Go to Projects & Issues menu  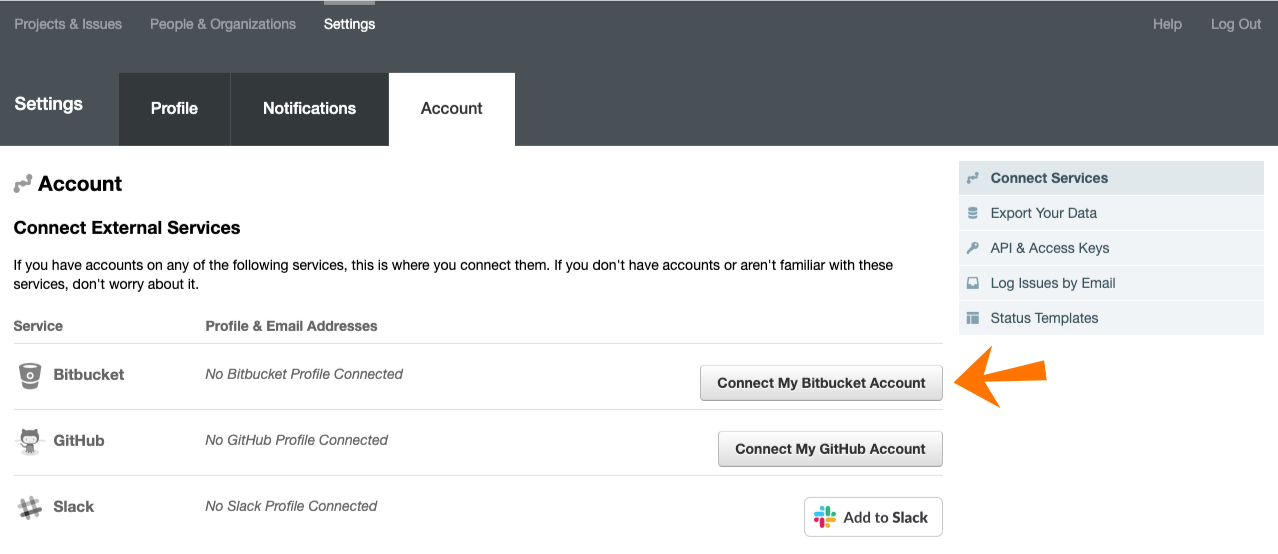click(68, 24)
